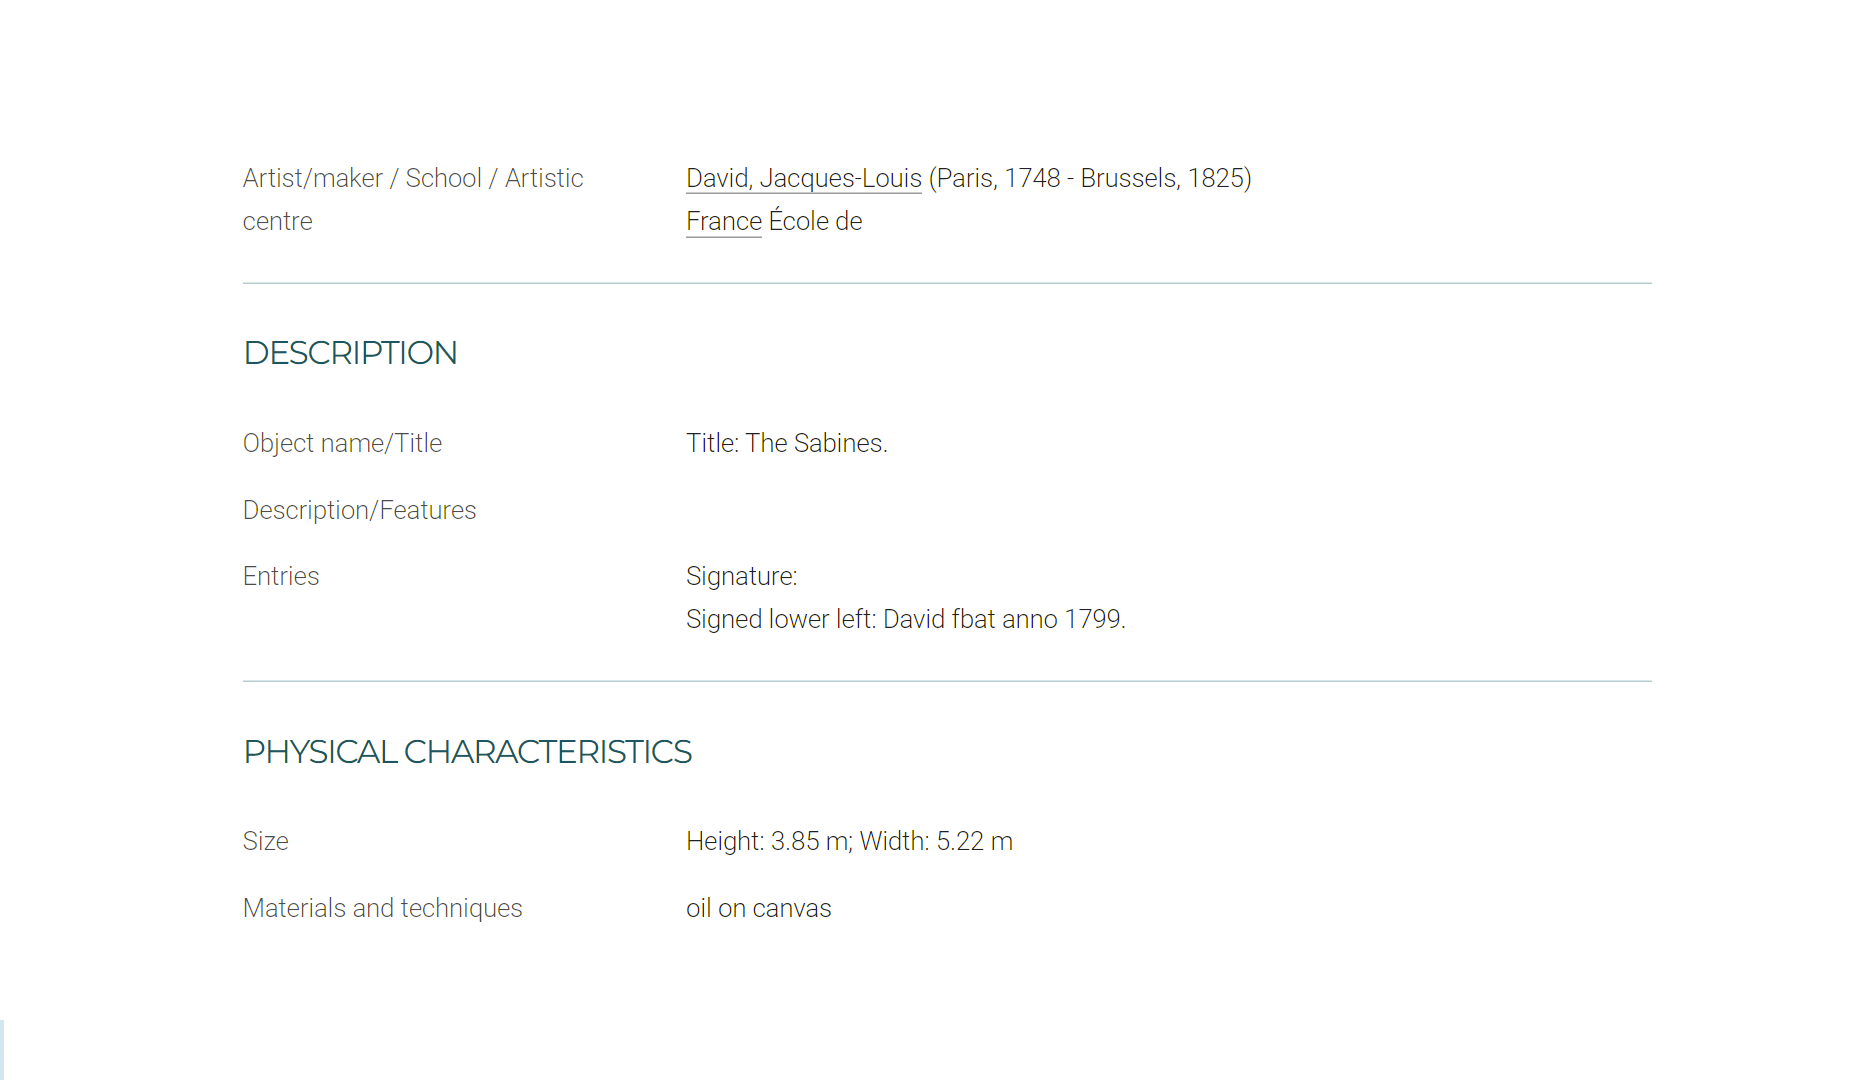Open the David, Jacques-Louis artist link
Screen dimensions: 1860x1088
click(803, 178)
